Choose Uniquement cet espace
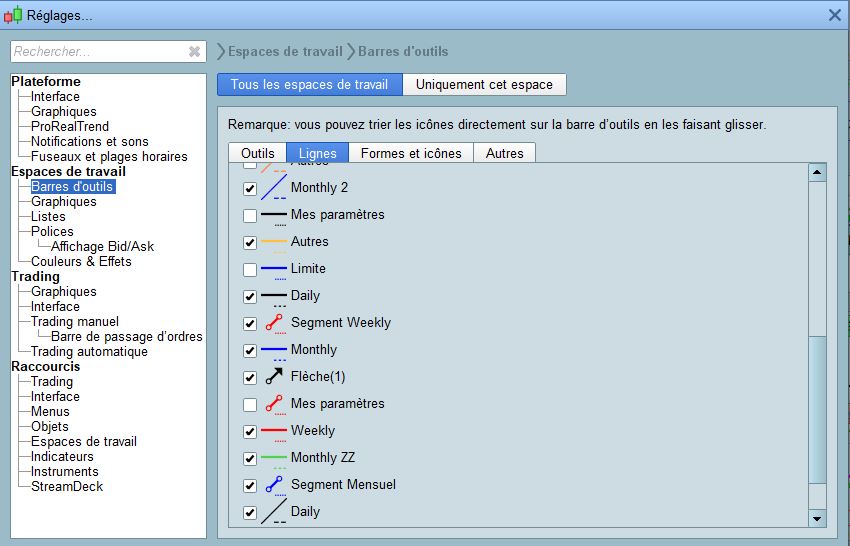Screen dimensions: 850x546 click(x=484, y=84)
